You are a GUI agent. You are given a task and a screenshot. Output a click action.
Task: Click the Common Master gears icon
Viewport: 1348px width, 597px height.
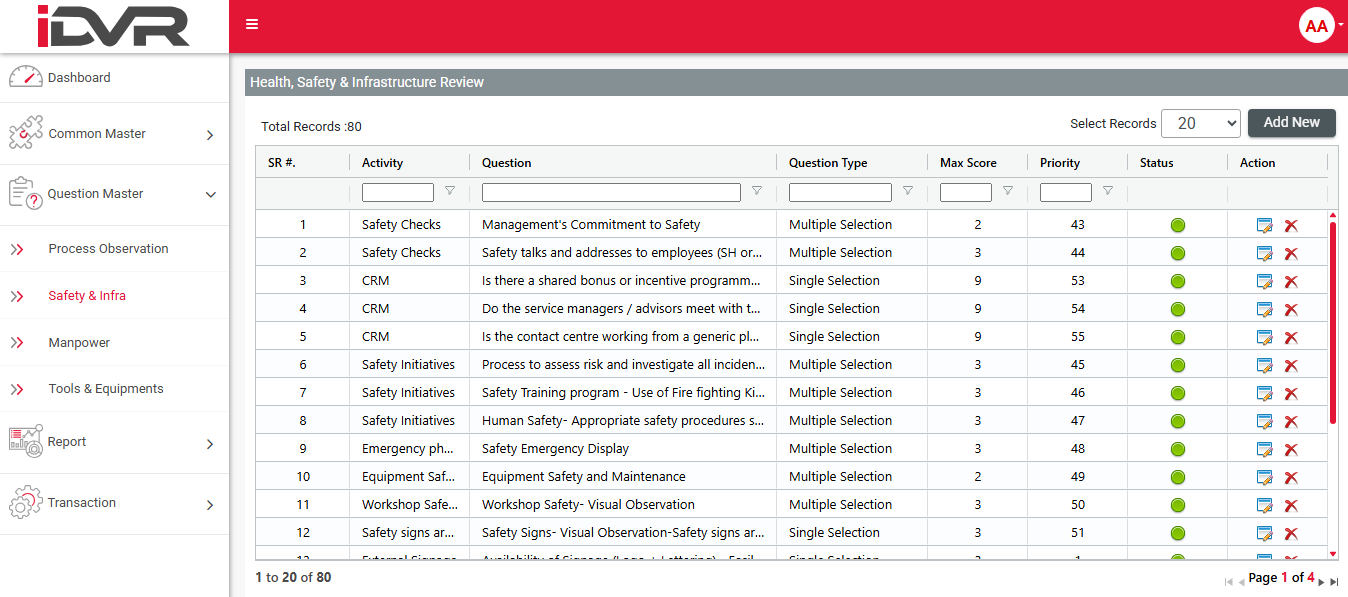tap(25, 132)
